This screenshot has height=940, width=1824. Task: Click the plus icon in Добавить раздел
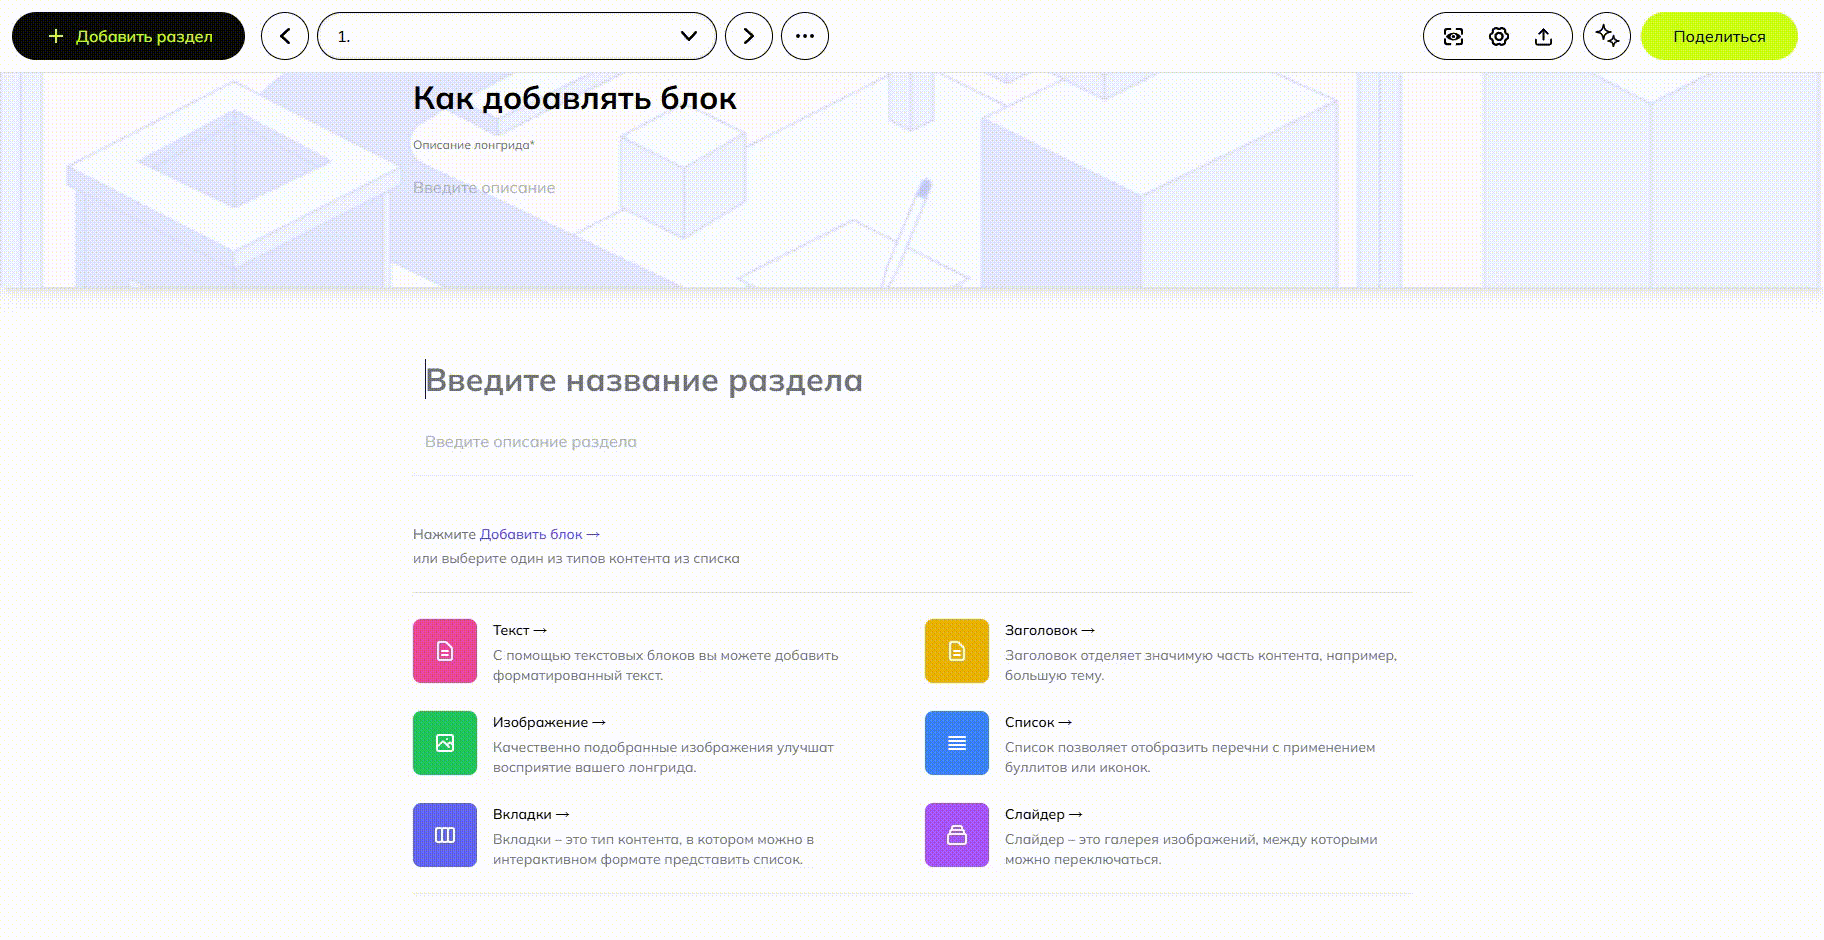point(56,36)
